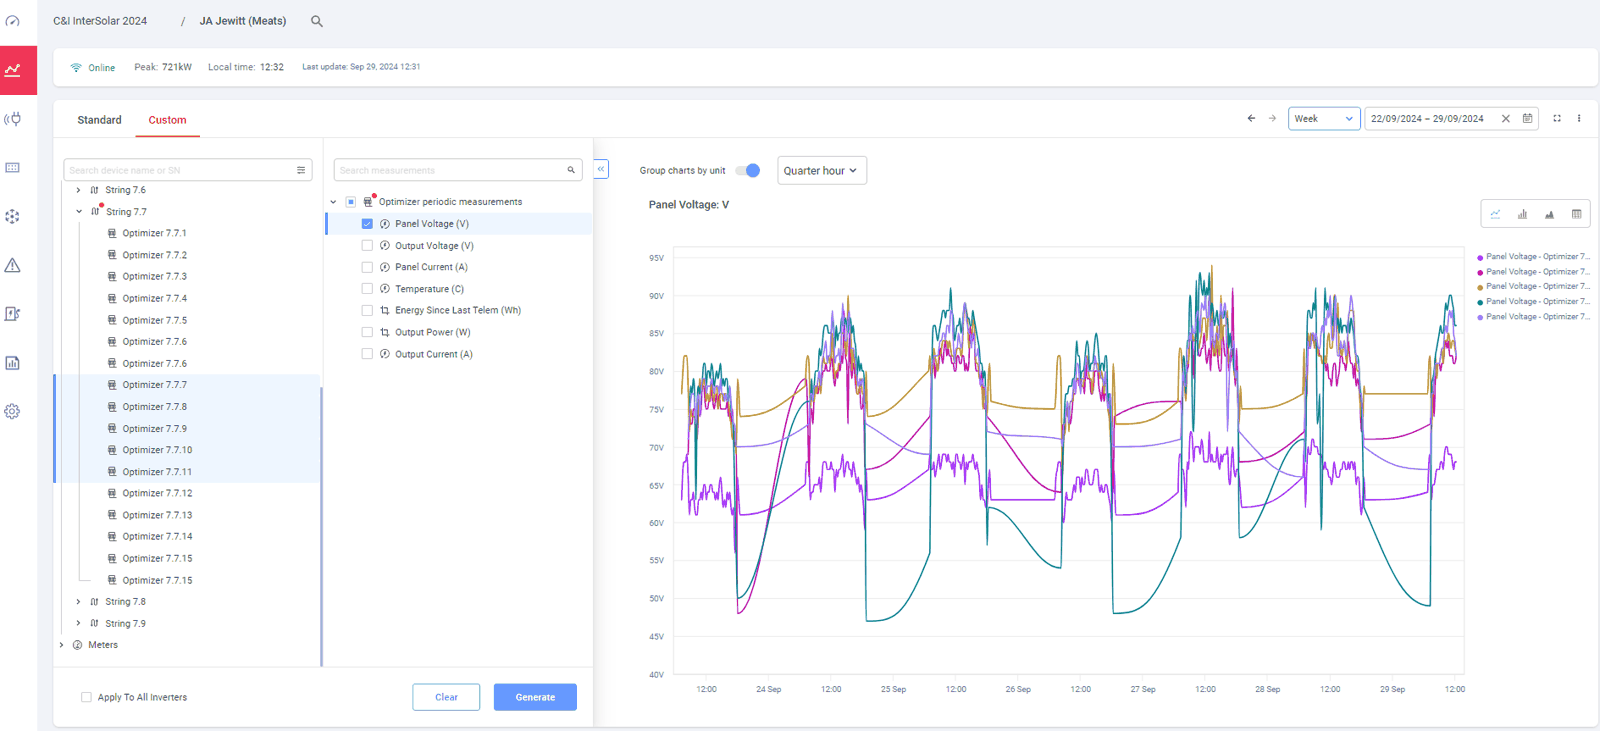Open the Week period dropdown
The image size is (1600, 731).
point(1324,119)
